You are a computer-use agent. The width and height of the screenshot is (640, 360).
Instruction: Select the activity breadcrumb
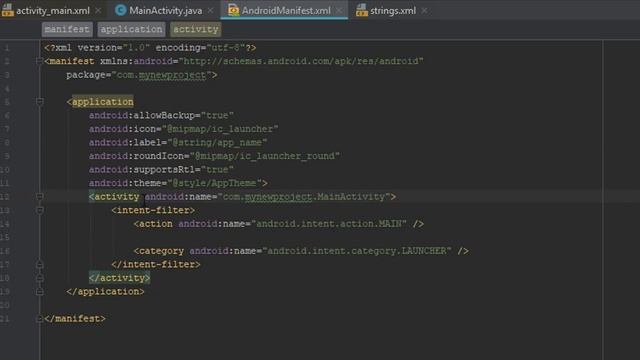click(196, 29)
